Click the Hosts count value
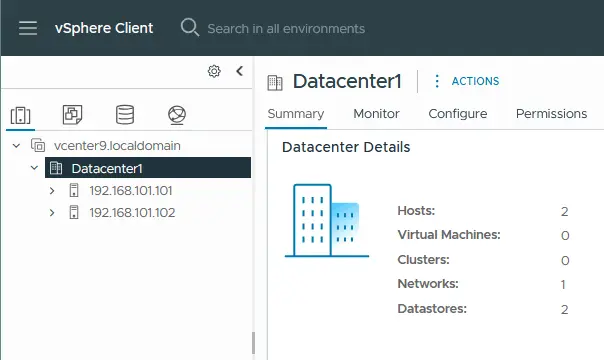Screen dimensions: 604x360 (564, 211)
